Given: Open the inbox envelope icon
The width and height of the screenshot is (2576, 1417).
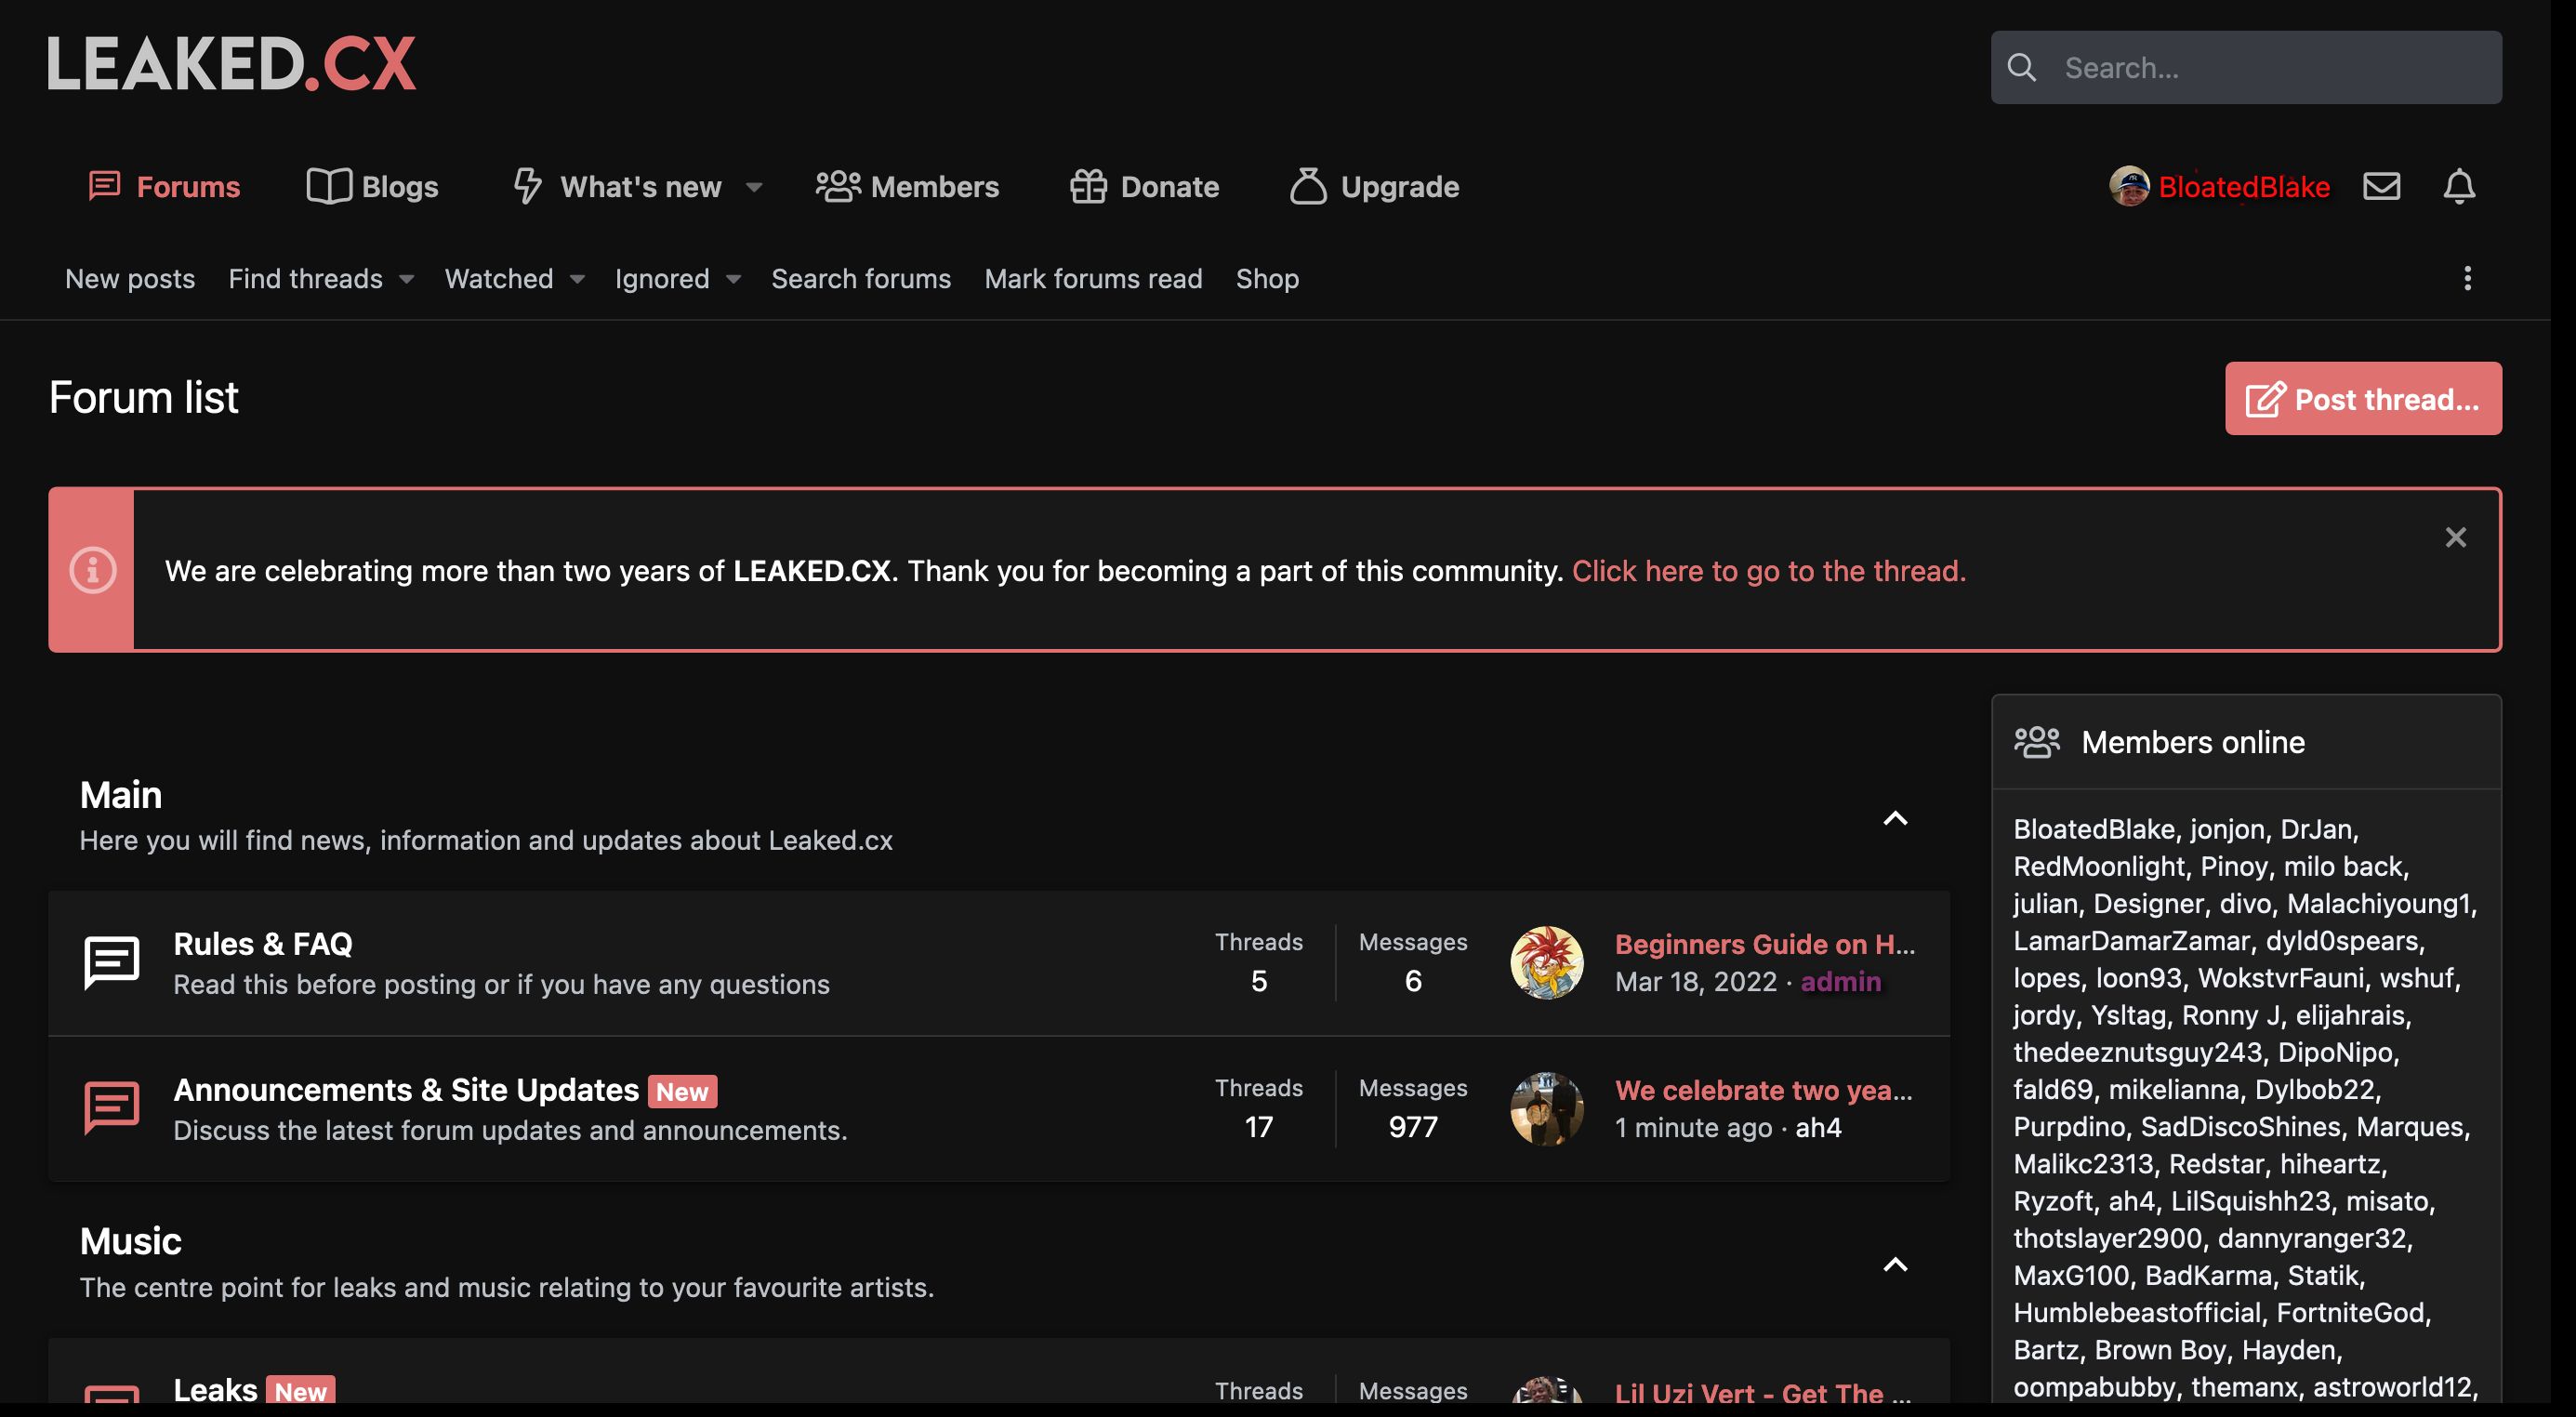Looking at the screenshot, I should point(2381,186).
